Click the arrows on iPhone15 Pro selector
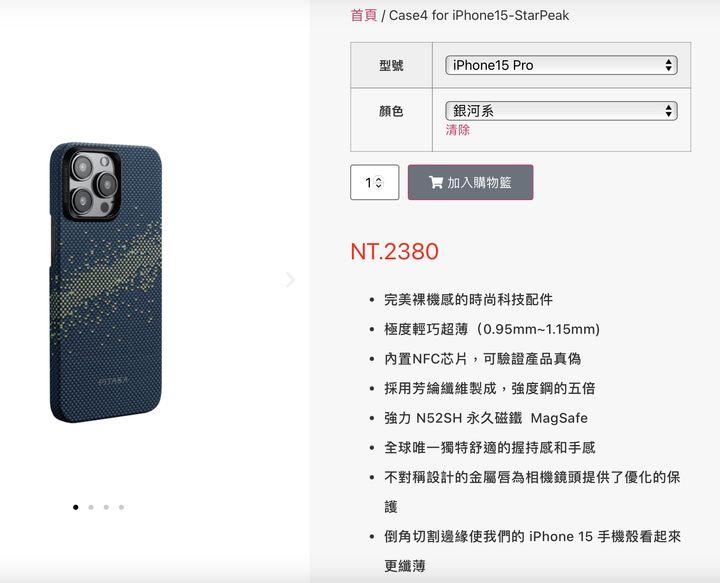Viewport: 720px width, 583px height. (x=669, y=65)
